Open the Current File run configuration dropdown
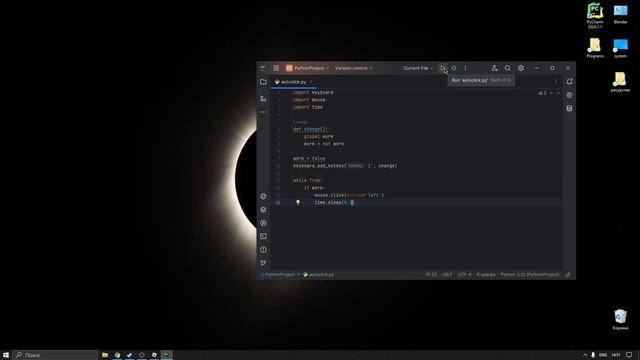 (418, 68)
